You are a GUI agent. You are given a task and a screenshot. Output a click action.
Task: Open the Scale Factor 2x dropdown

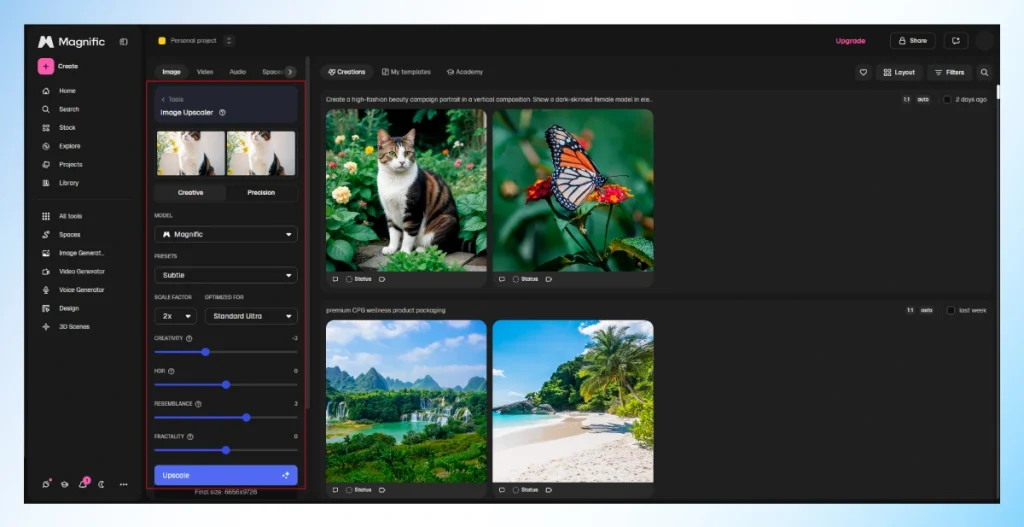(x=176, y=316)
